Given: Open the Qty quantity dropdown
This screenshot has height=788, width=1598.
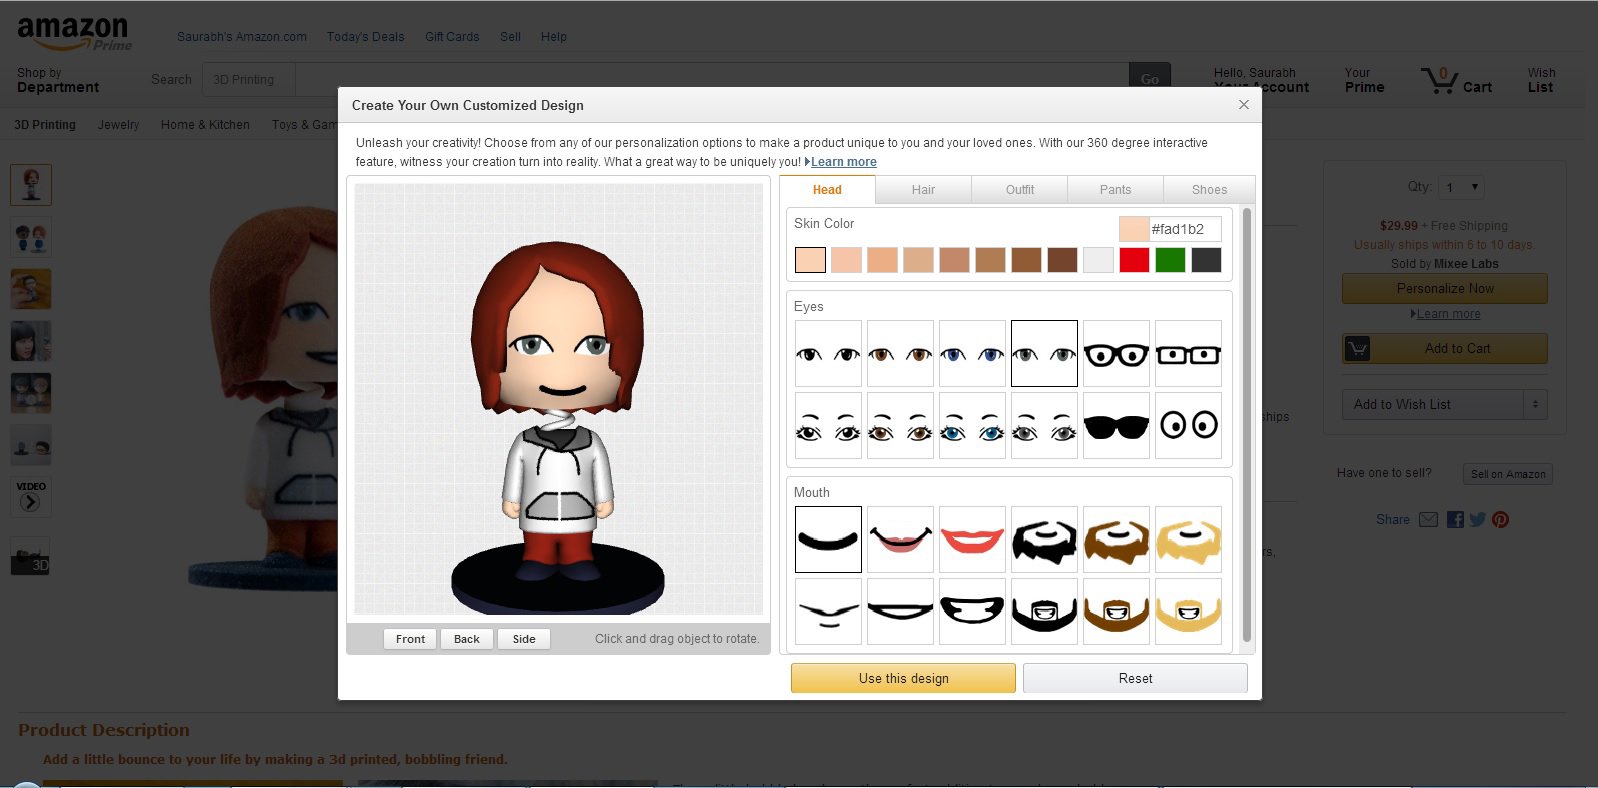Looking at the screenshot, I should point(1462,187).
